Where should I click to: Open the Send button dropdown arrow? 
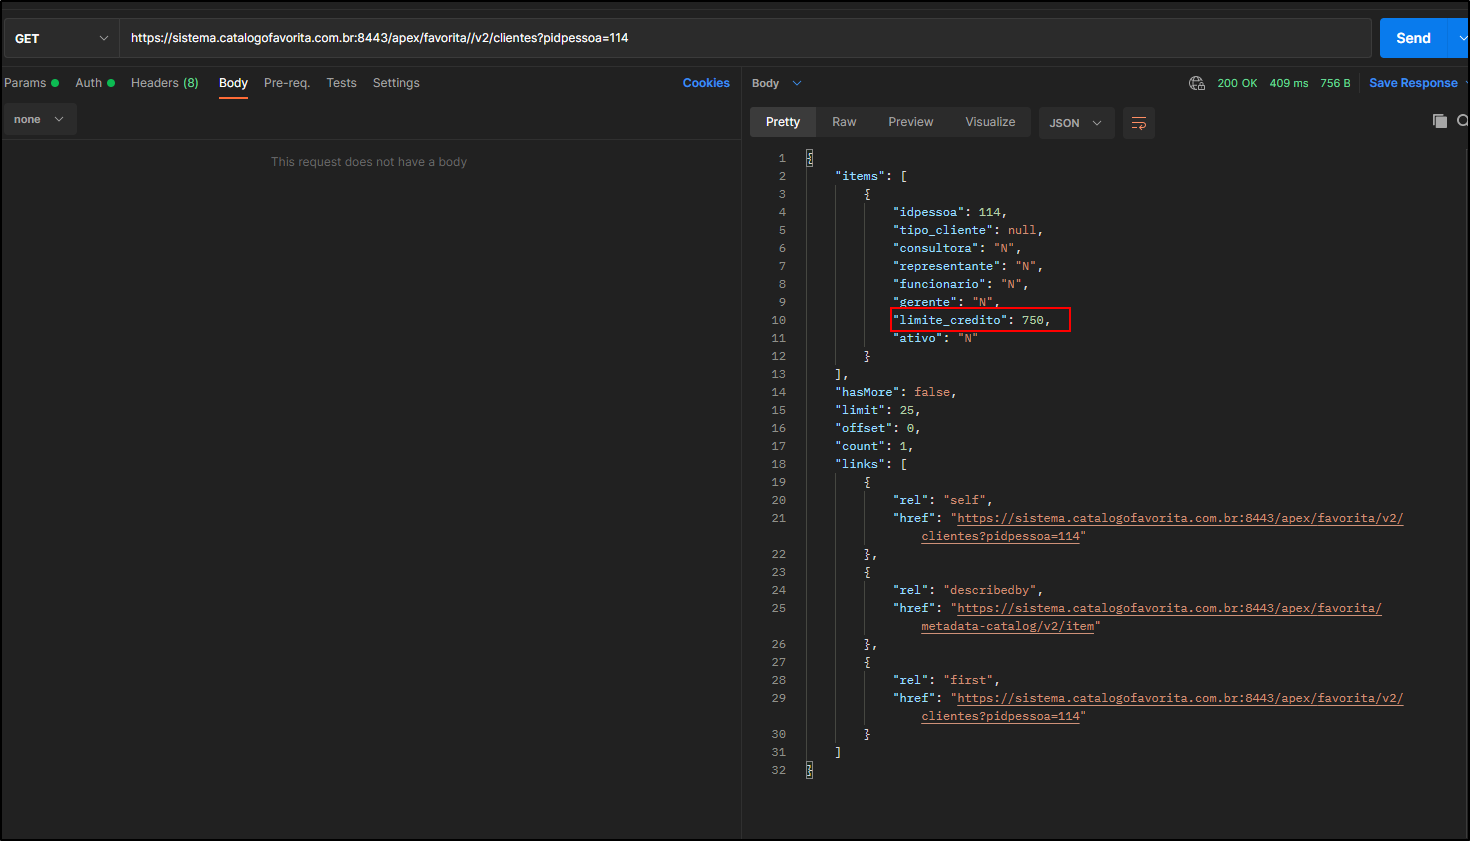click(x=1461, y=38)
